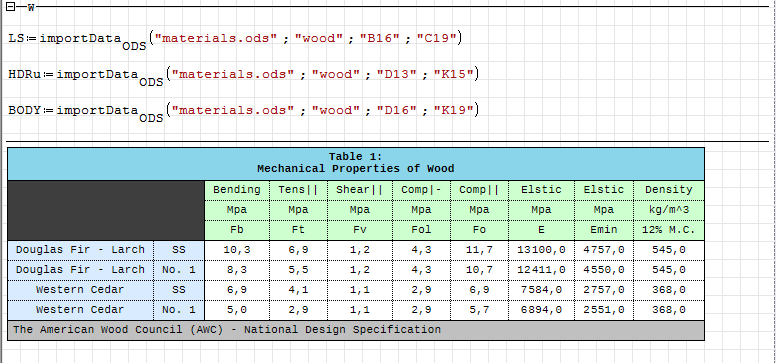Image resolution: width=776 pixels, height=363 pixels.
Task: Select the 12% M.C. header cell
Action: click(x=669, y=230)
